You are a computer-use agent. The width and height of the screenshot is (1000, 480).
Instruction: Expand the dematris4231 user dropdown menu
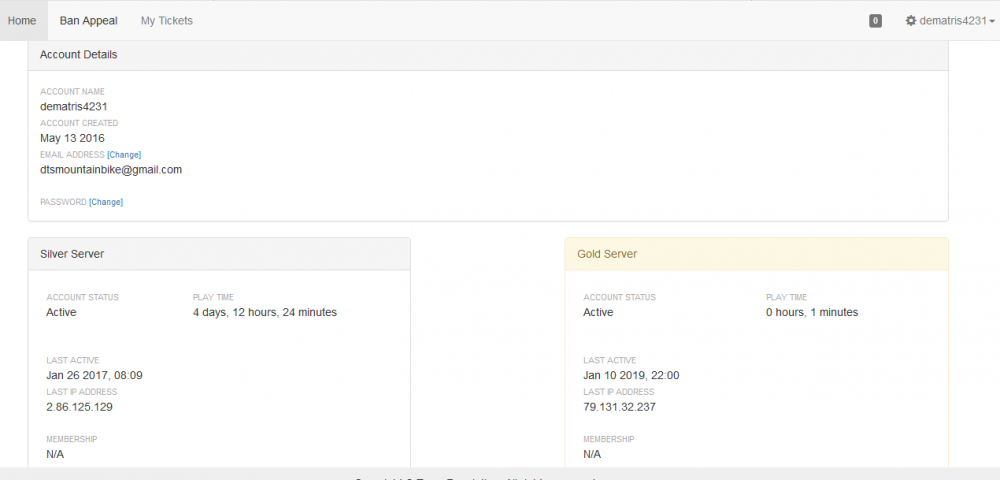click(x=952, y=21)
